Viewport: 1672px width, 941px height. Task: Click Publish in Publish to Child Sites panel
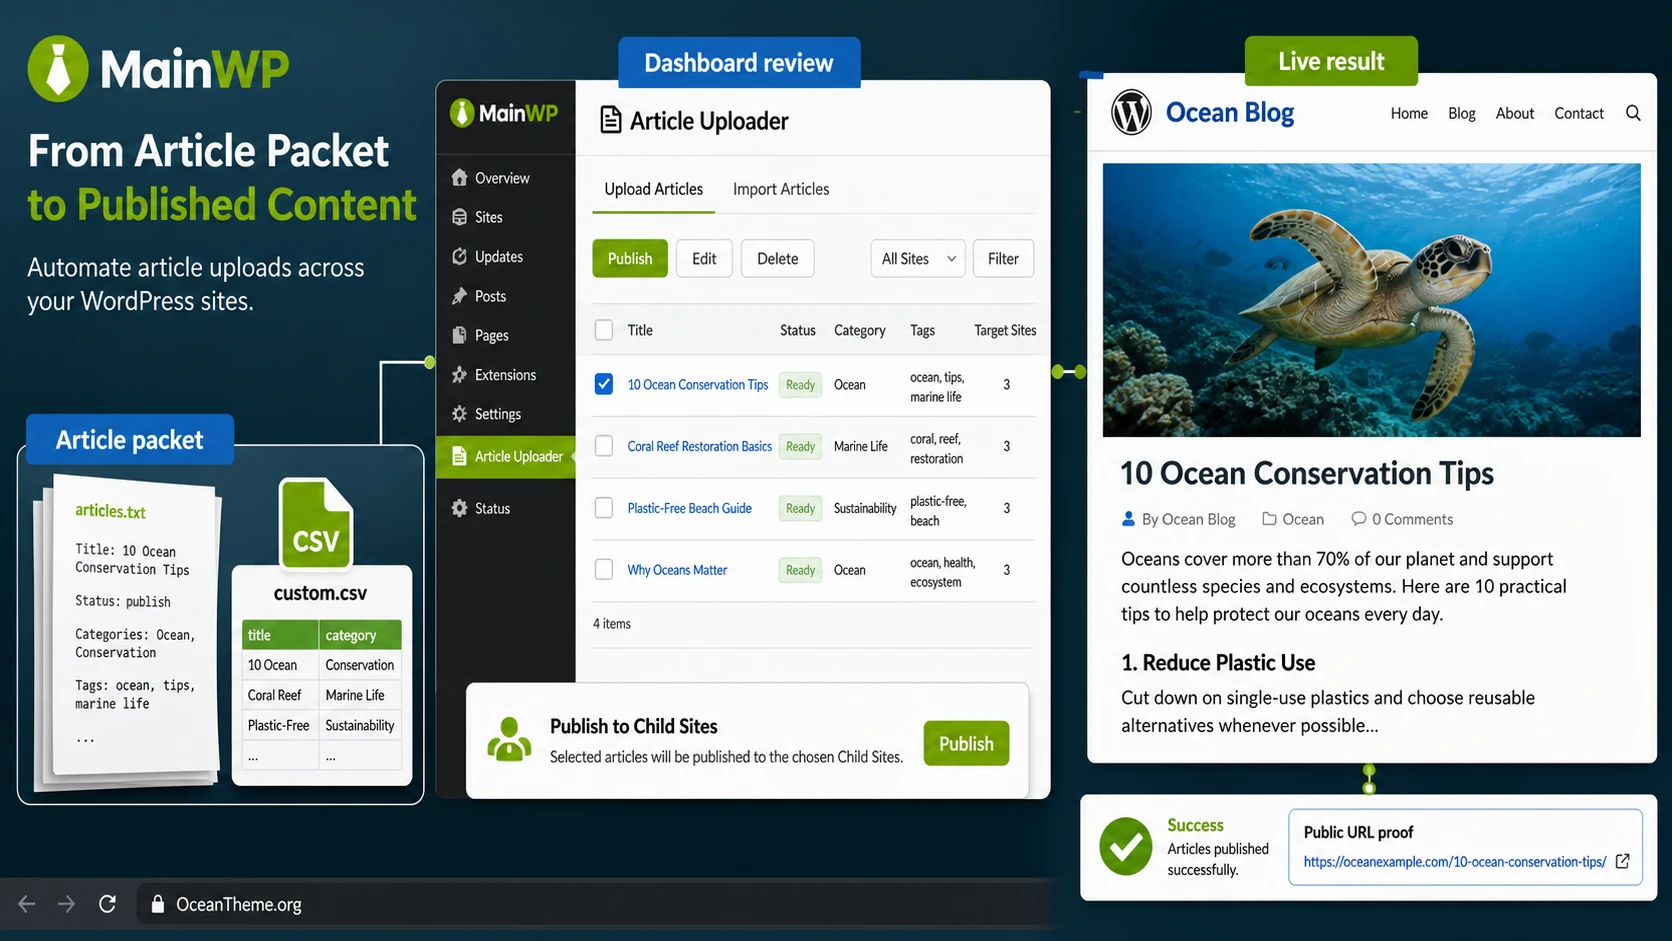[x=966, y=743]
